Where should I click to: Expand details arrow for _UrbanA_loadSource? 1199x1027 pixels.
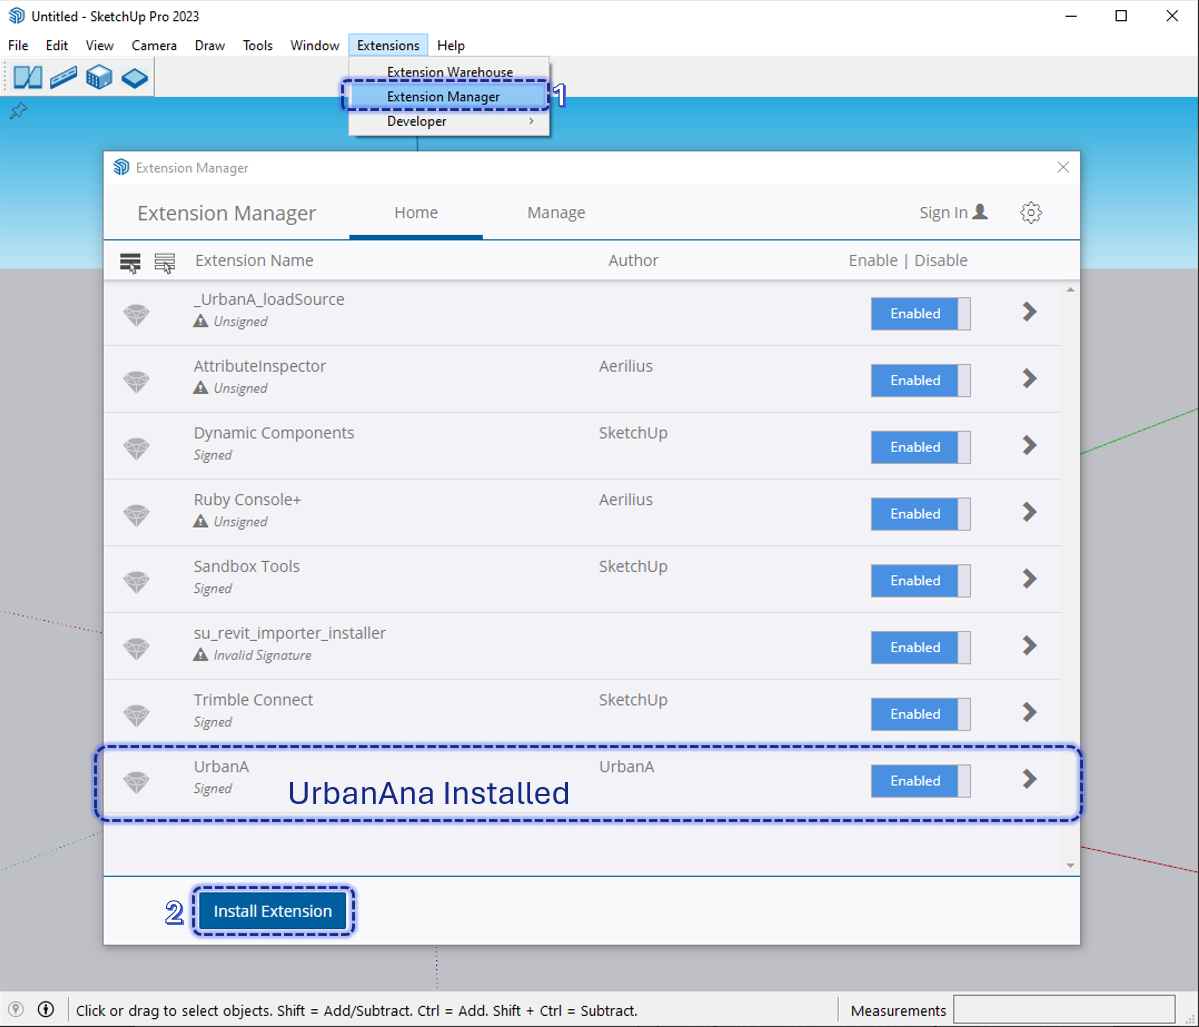point(1030,311)
